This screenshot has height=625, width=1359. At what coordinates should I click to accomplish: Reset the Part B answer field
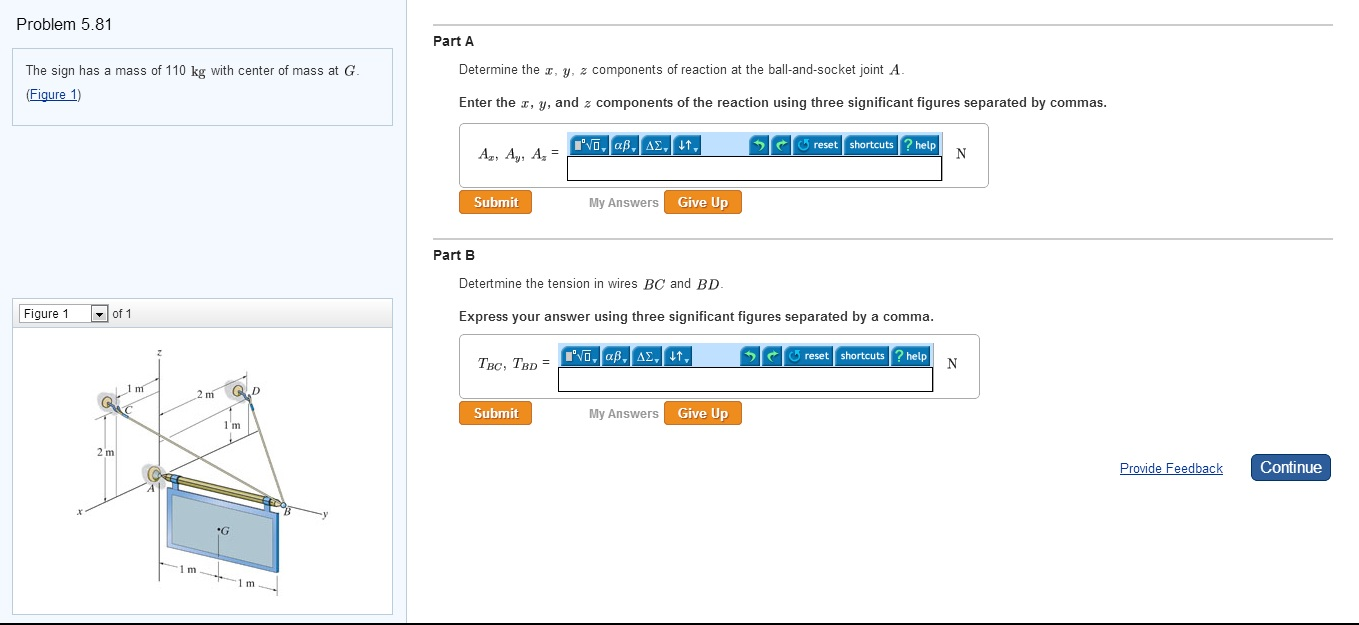tap(808, 355)
